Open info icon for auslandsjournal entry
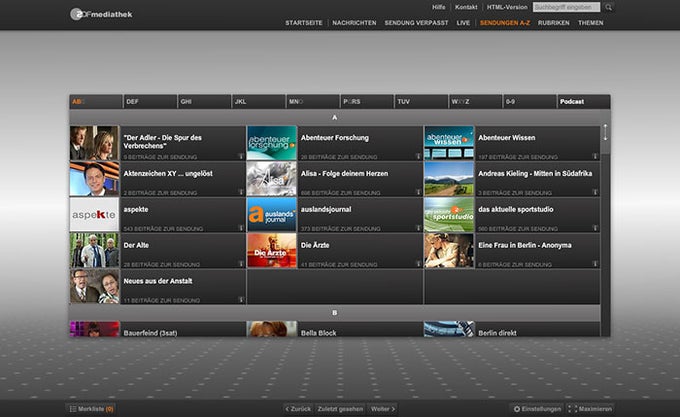This screenshot has height=417, width=680. coord(418,228)
